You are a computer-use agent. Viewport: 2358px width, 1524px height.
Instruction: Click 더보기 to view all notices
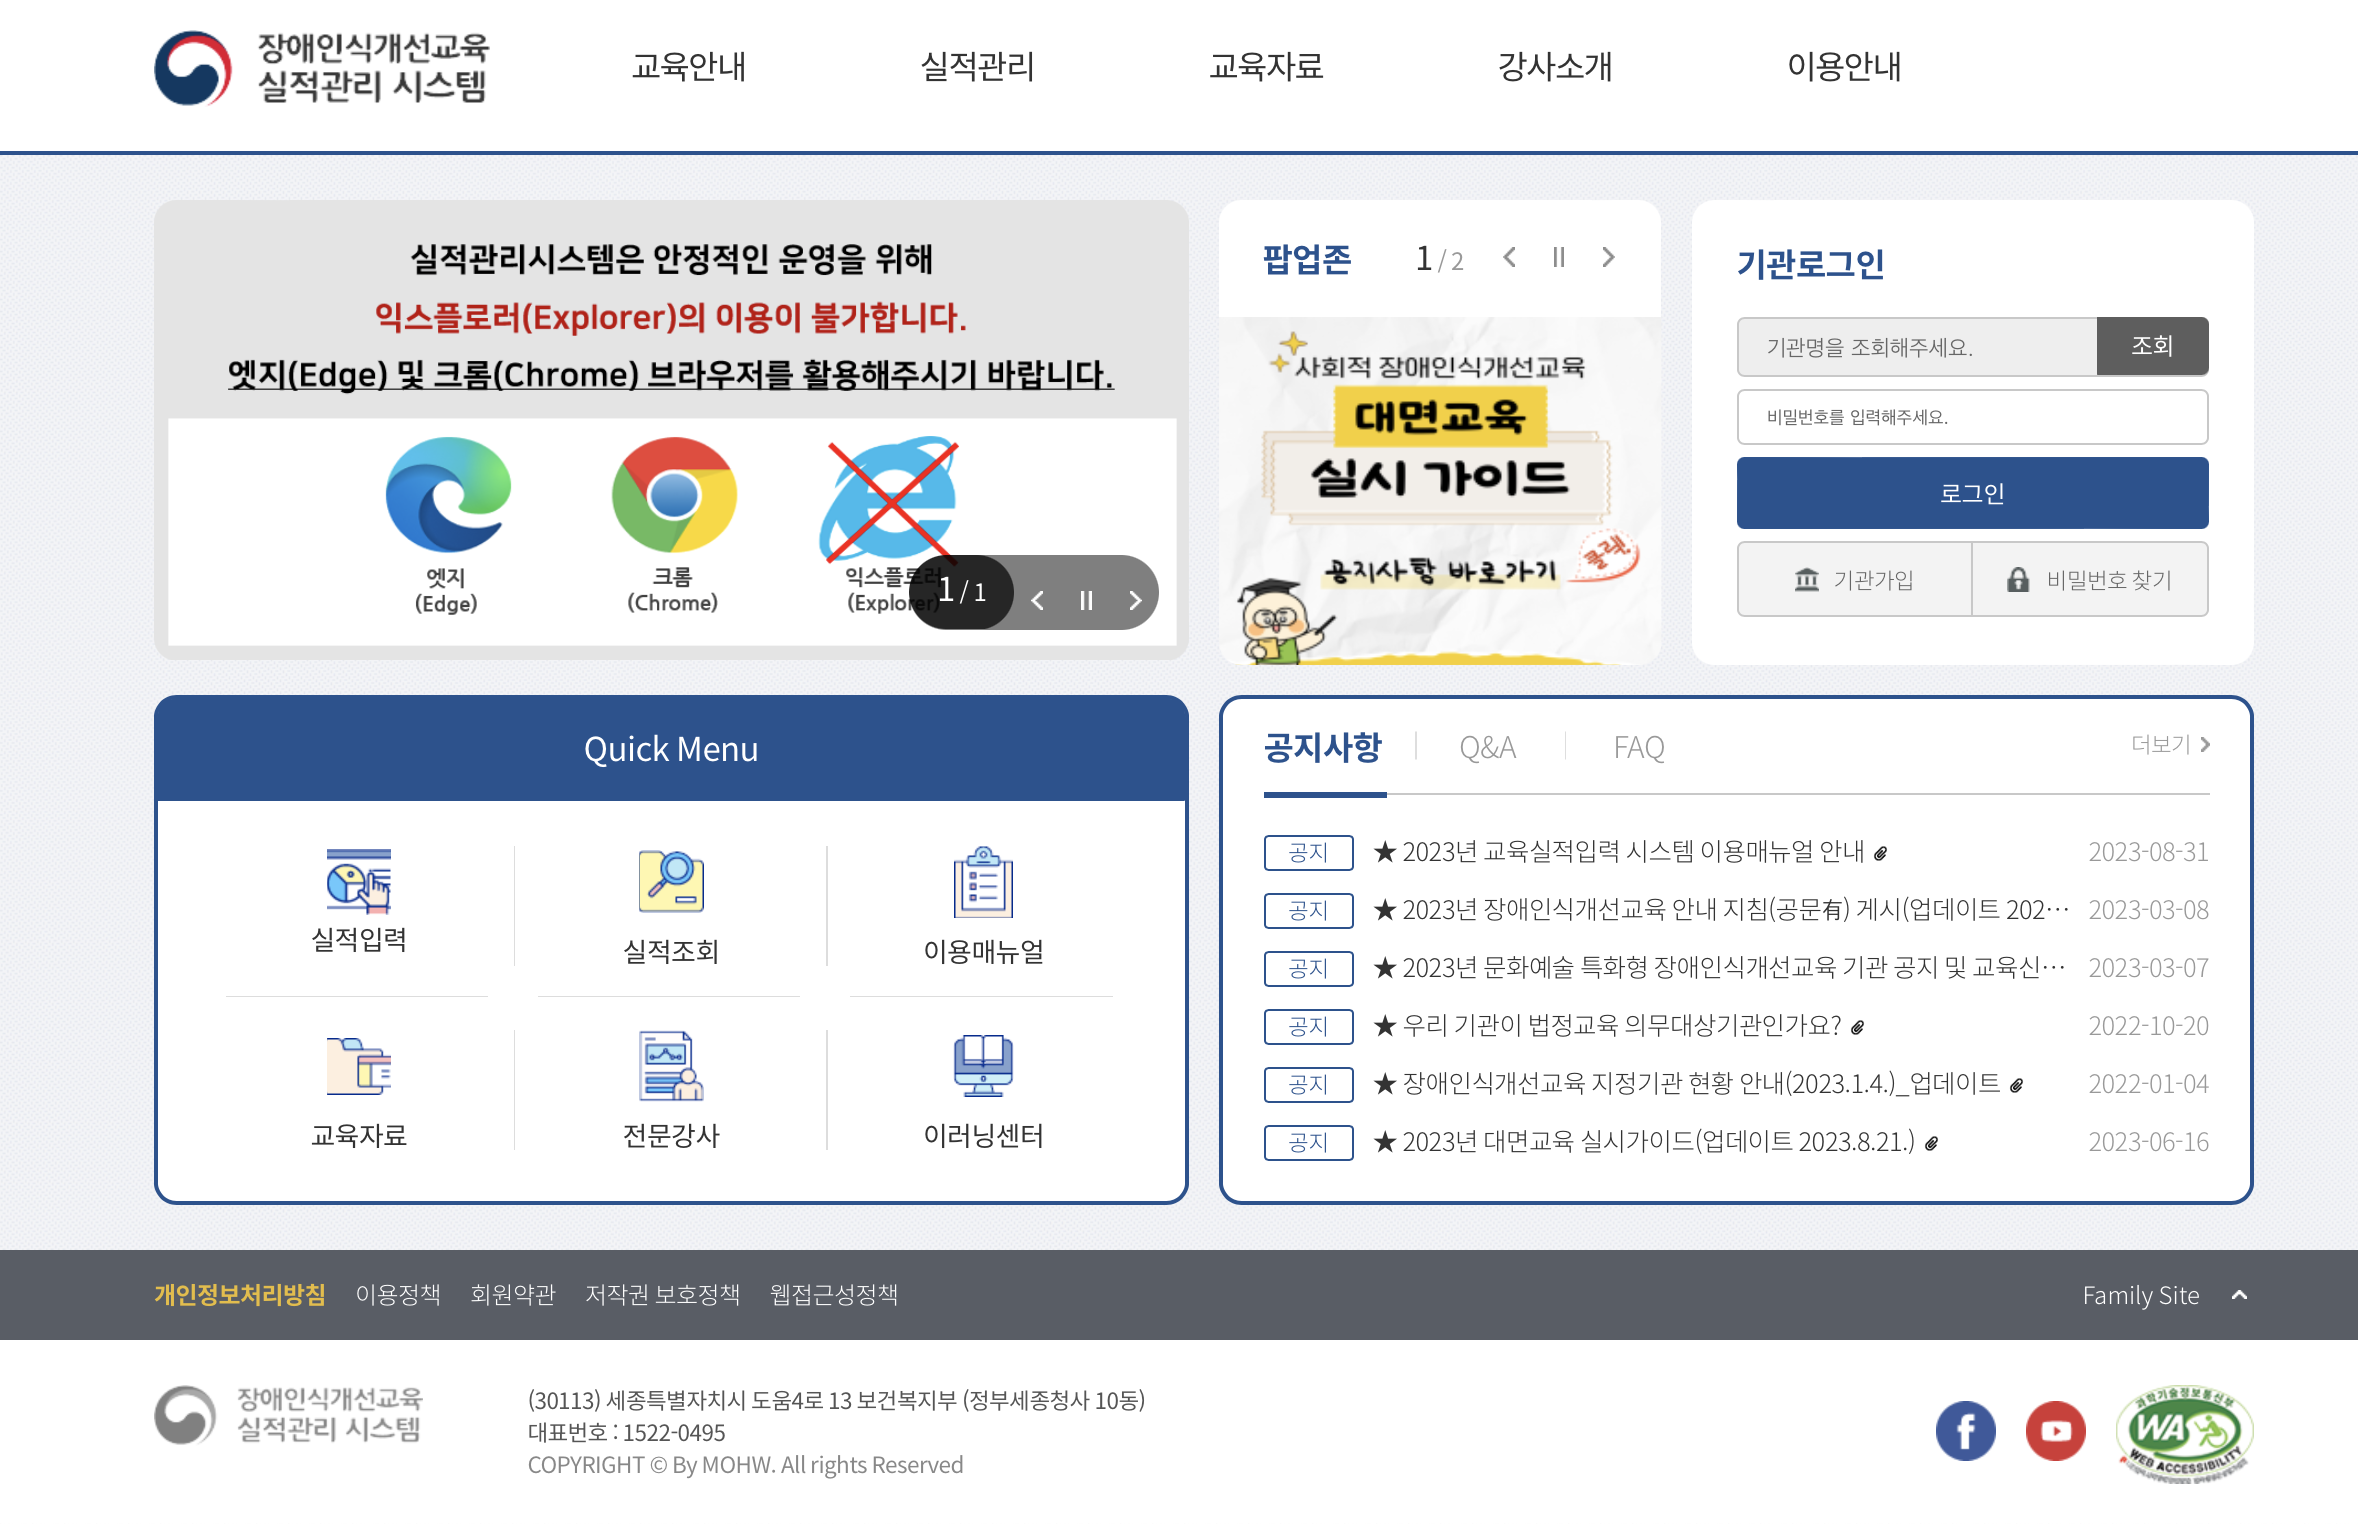tap(2168, 744)
